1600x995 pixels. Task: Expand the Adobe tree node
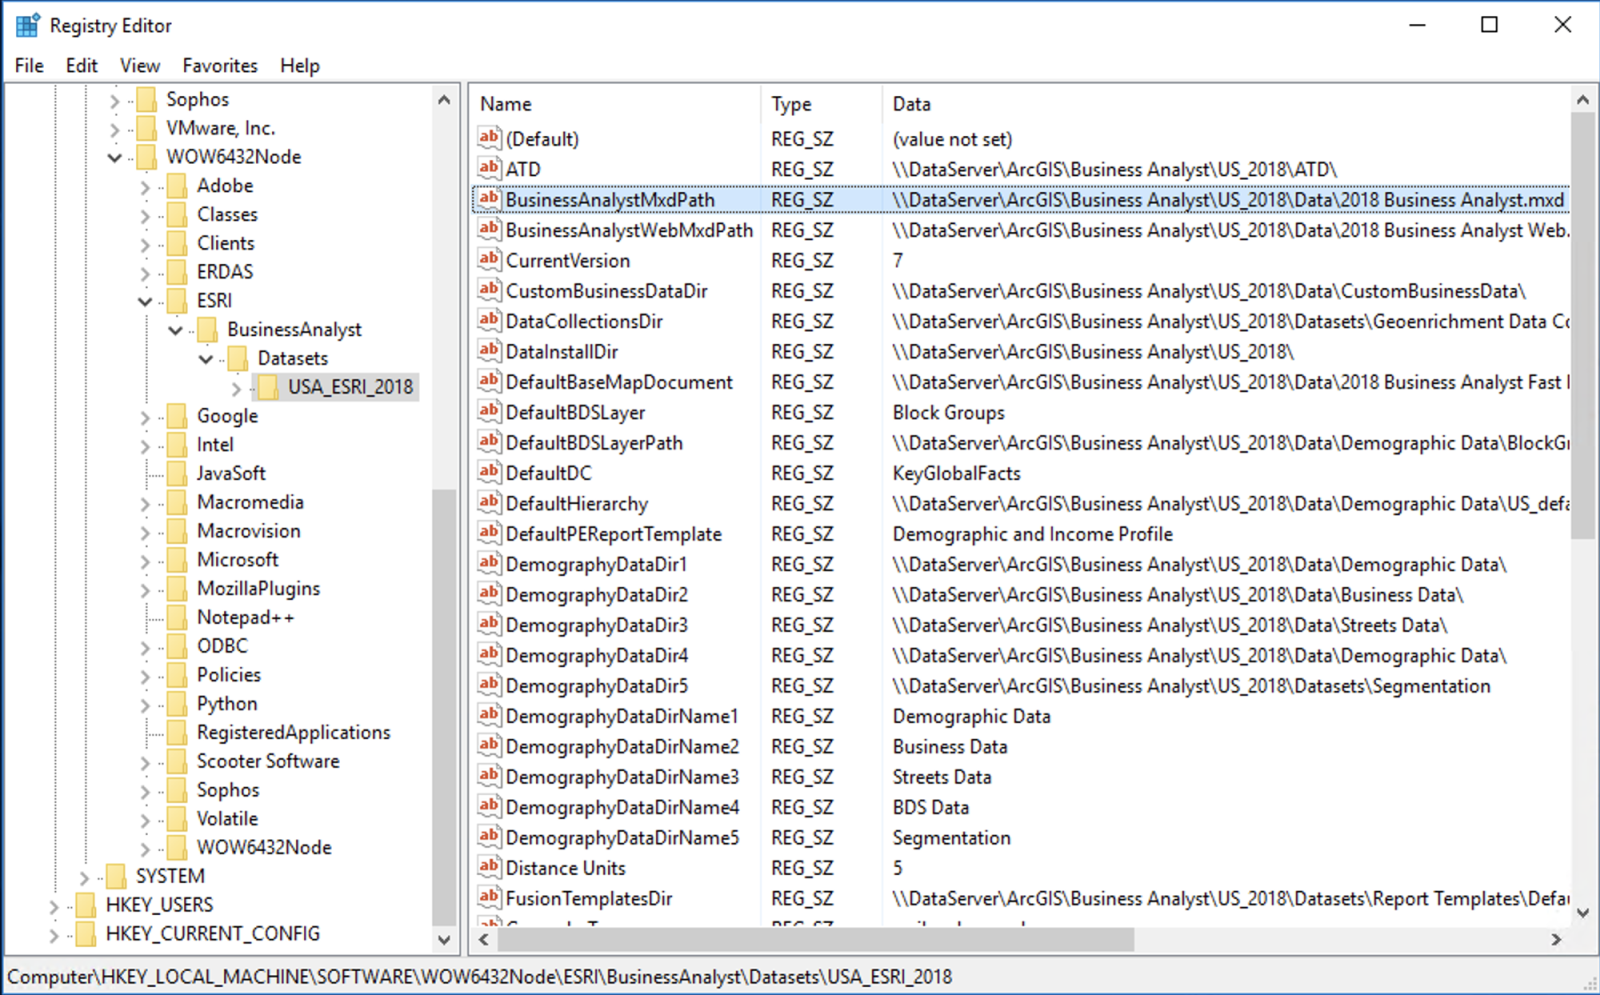click(145, 186)
